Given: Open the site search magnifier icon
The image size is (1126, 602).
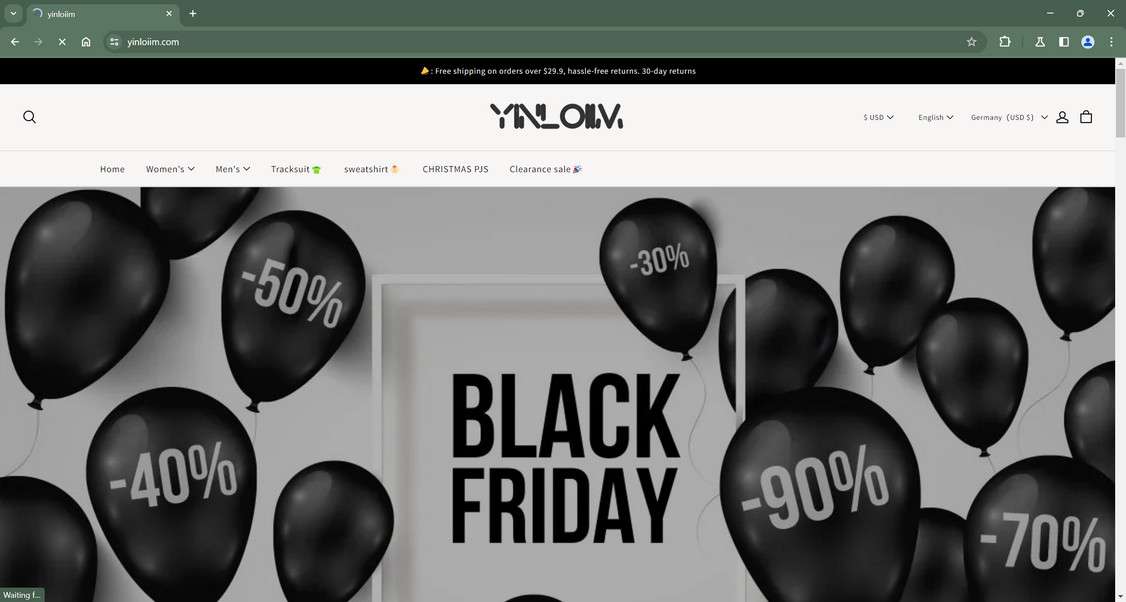Looking at the screenshot, I should 29,117.
